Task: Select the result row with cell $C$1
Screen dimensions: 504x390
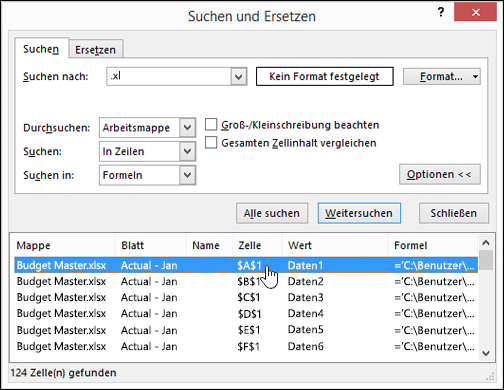Action: tap(246, 298)
